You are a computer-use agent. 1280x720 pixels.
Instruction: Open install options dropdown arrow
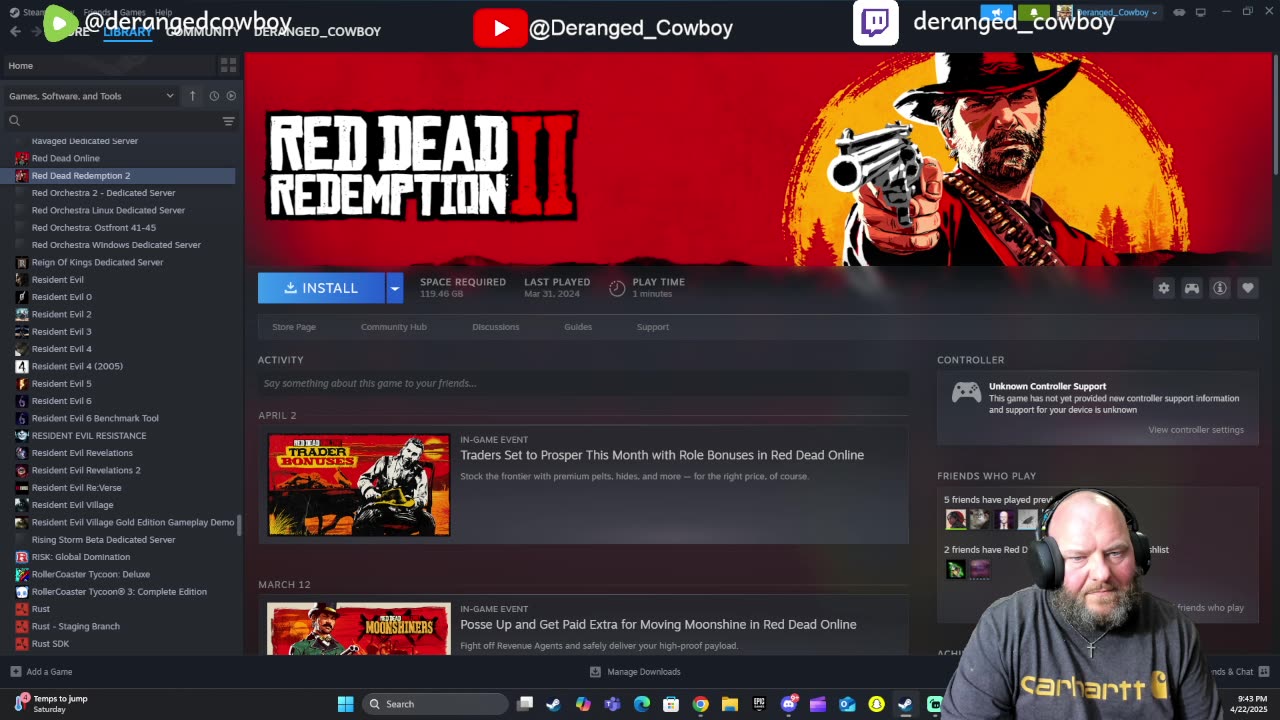(395, 288)
